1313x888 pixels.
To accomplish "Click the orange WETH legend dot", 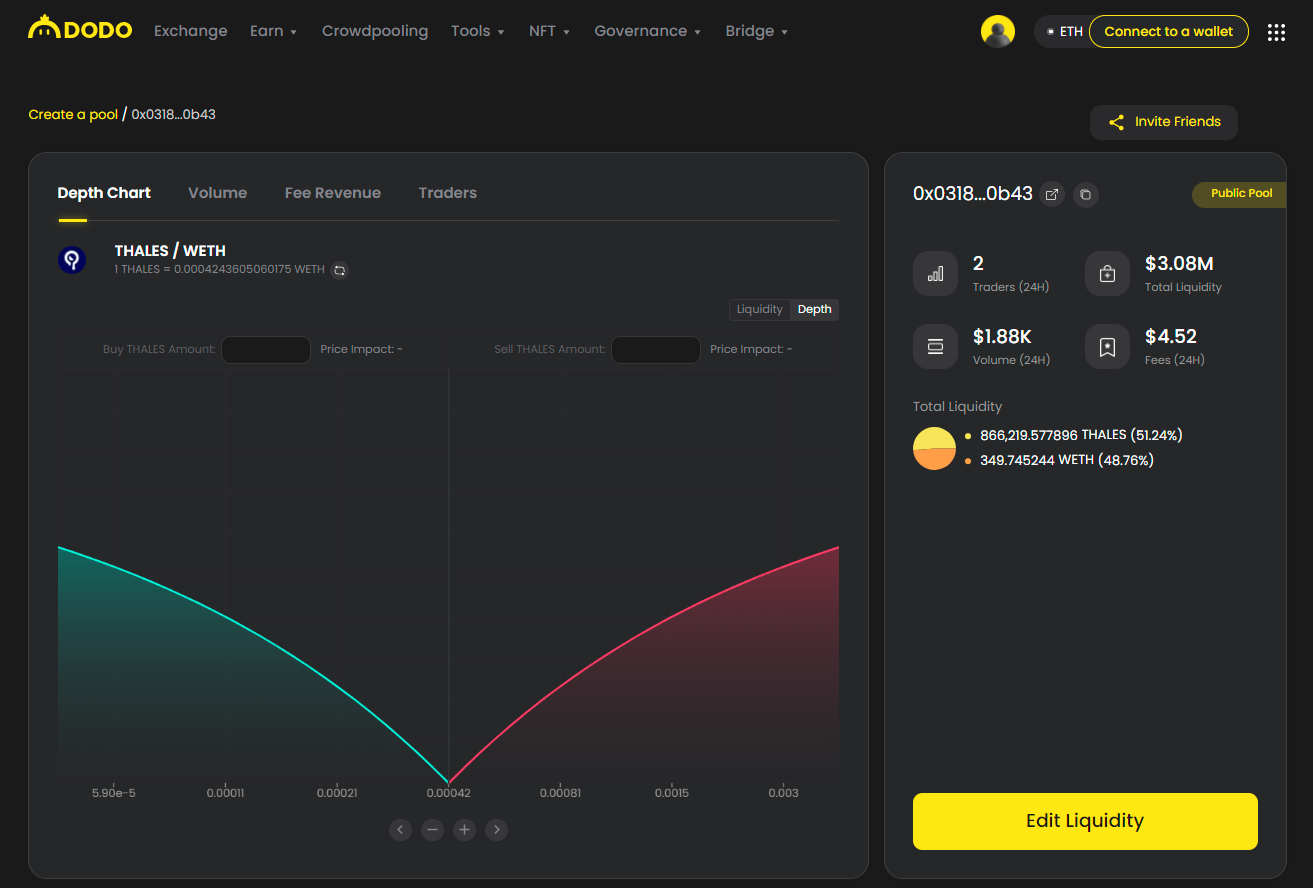I will click(968, 461).
